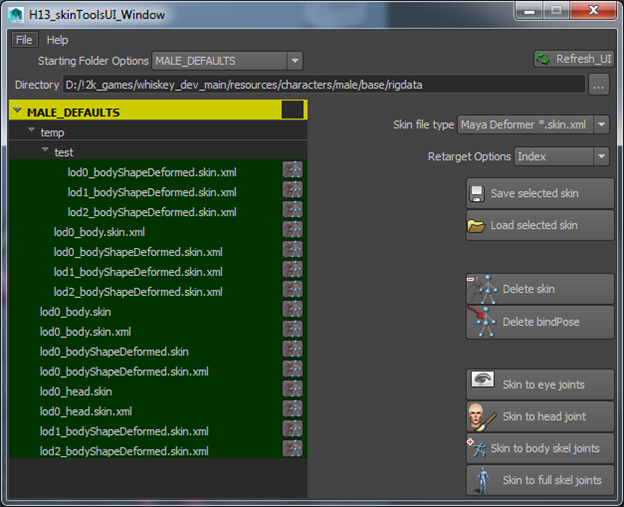Click the skin icon beside lod0_body.skin.xml under temp
This screenshot has height=507, width=624.
tap(292, 229)
